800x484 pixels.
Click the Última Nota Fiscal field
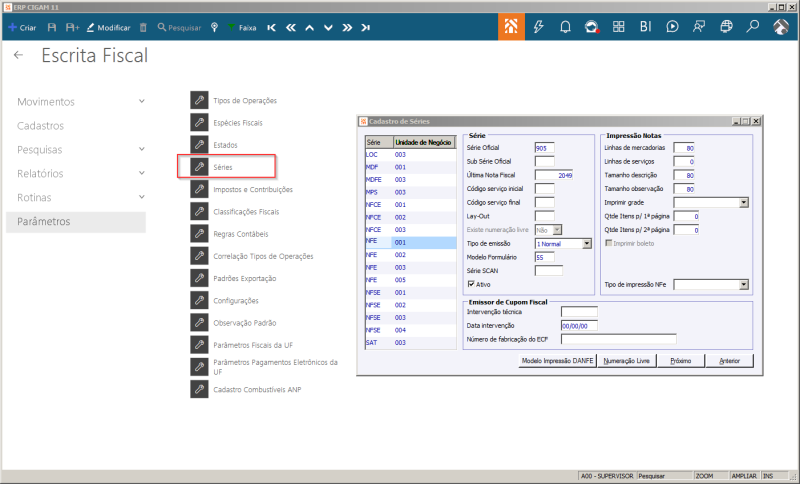pos(554,175)
